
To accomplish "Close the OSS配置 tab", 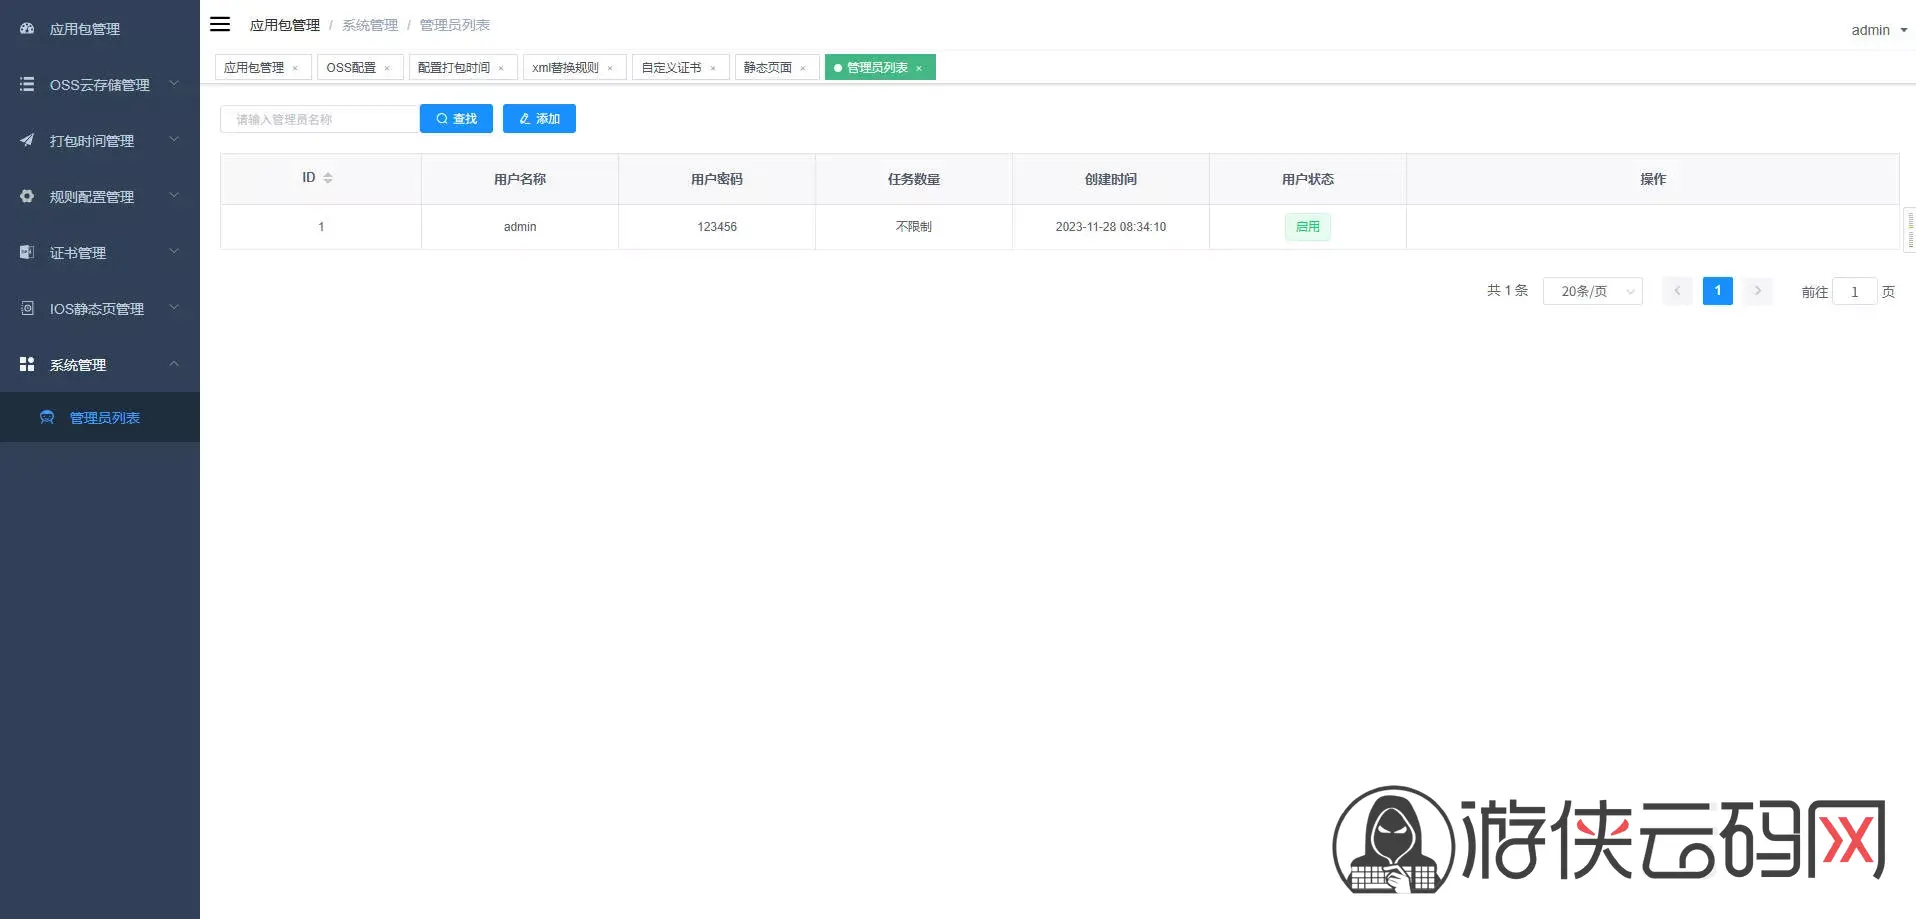I will [387, 68].
